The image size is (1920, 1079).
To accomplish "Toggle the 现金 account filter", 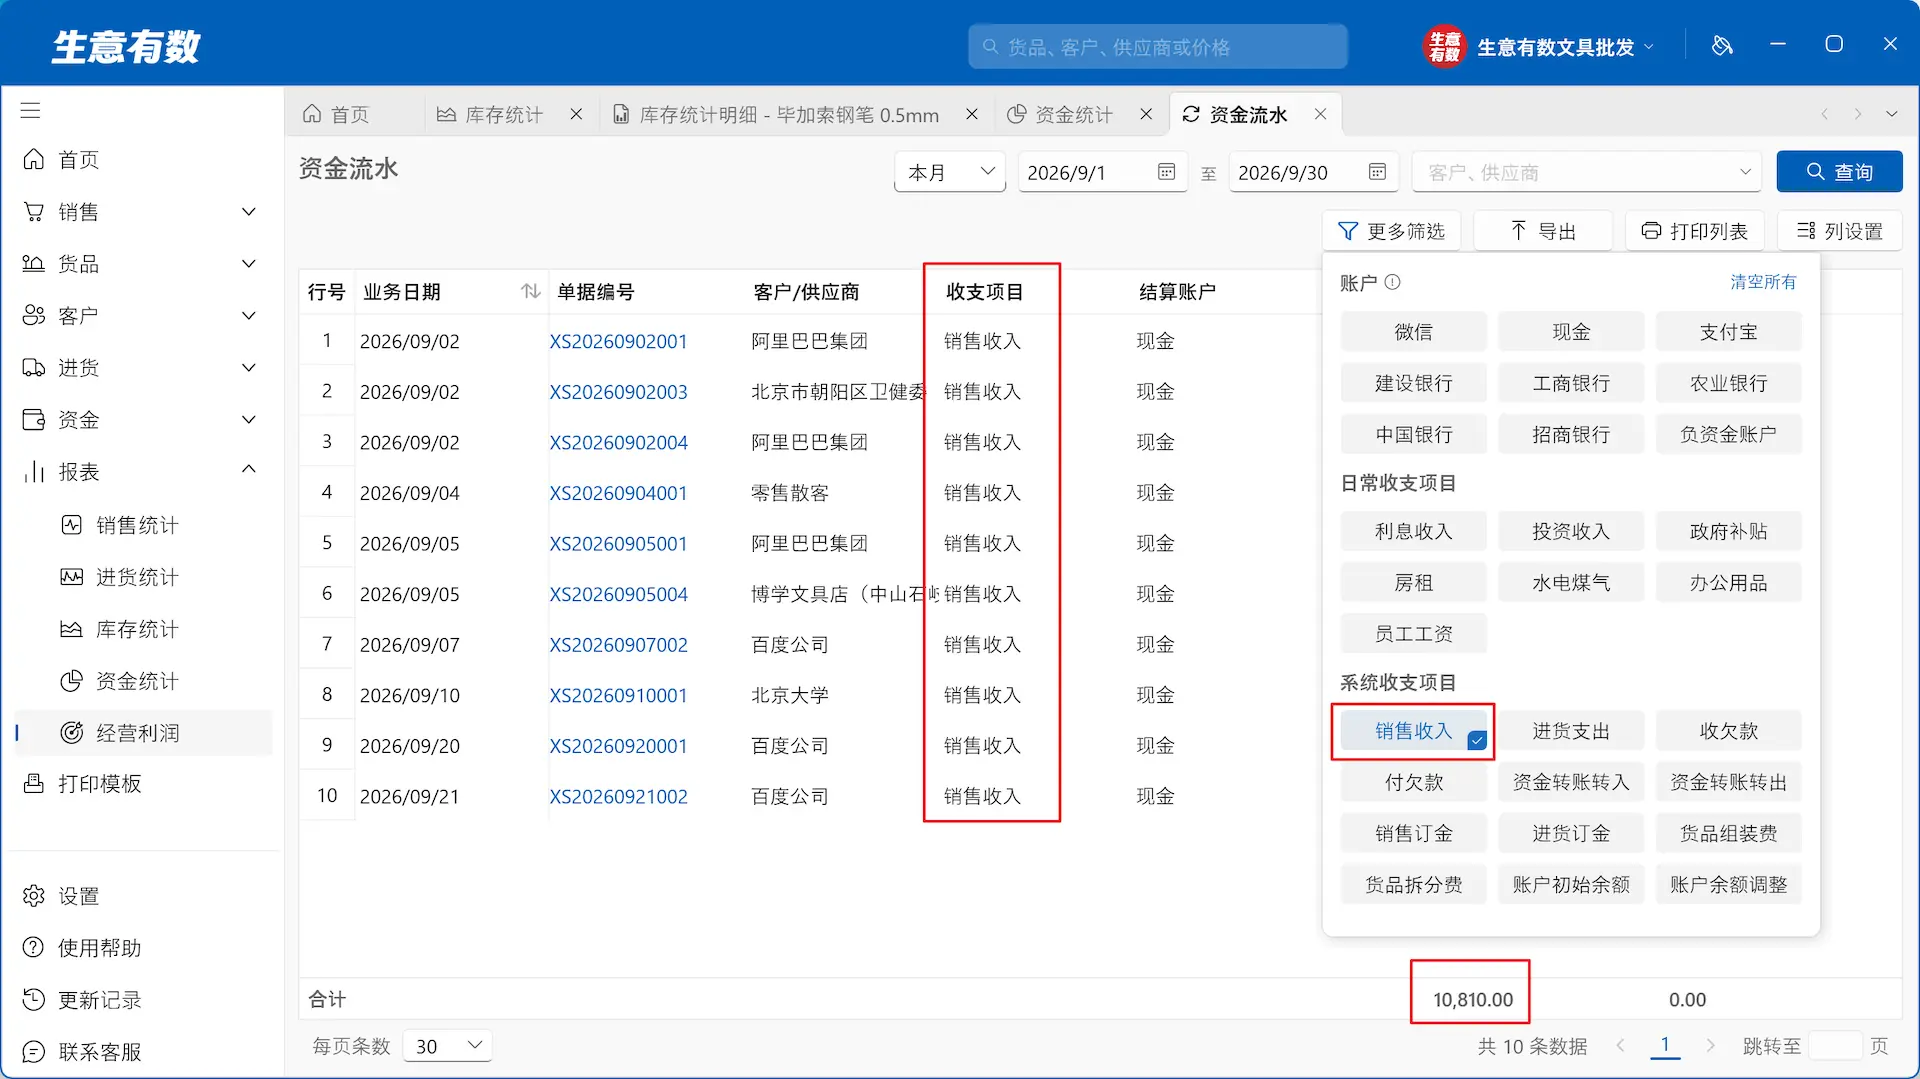I will [x=1571, y=332].
